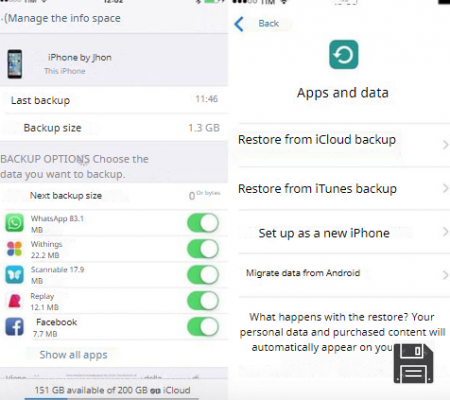Tap the 1.3 GB backup size value
450x400 pixels.
pyautogui.click(x=204, y=128)
